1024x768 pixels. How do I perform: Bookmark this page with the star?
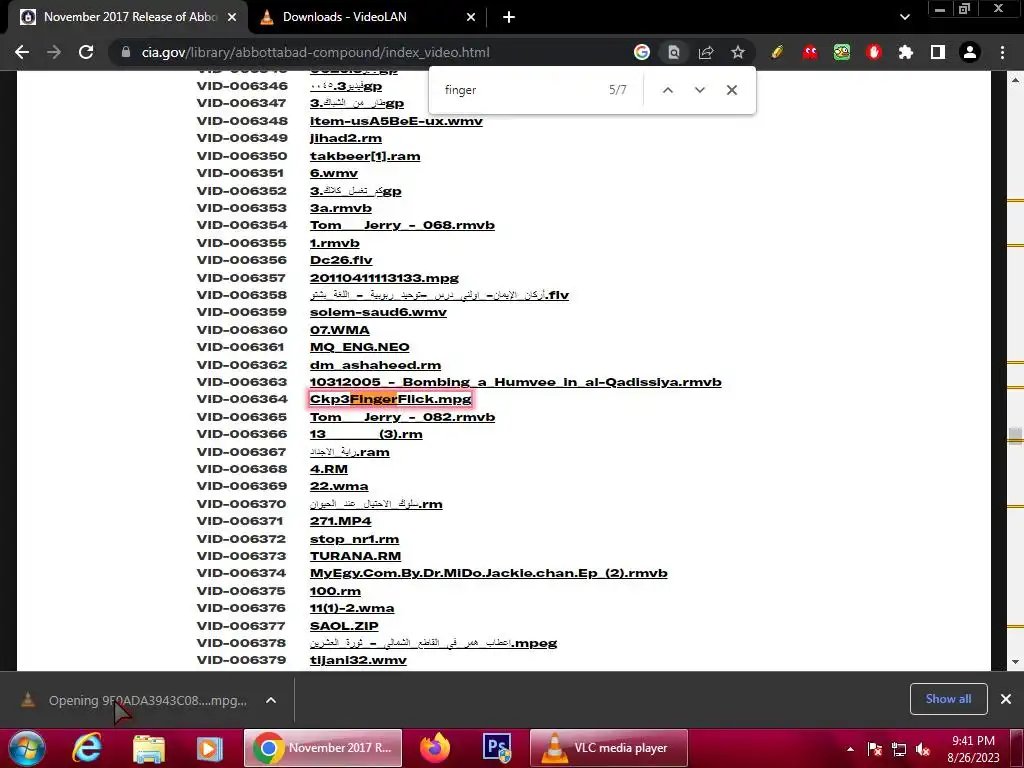click(x=738, y=52)
